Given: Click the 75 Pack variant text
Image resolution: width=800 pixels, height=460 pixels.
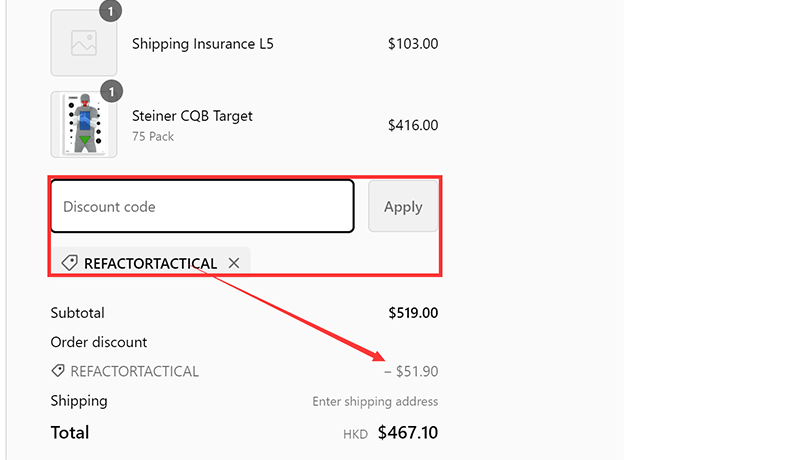Looking at the screenshot, I should click(153, 136).
